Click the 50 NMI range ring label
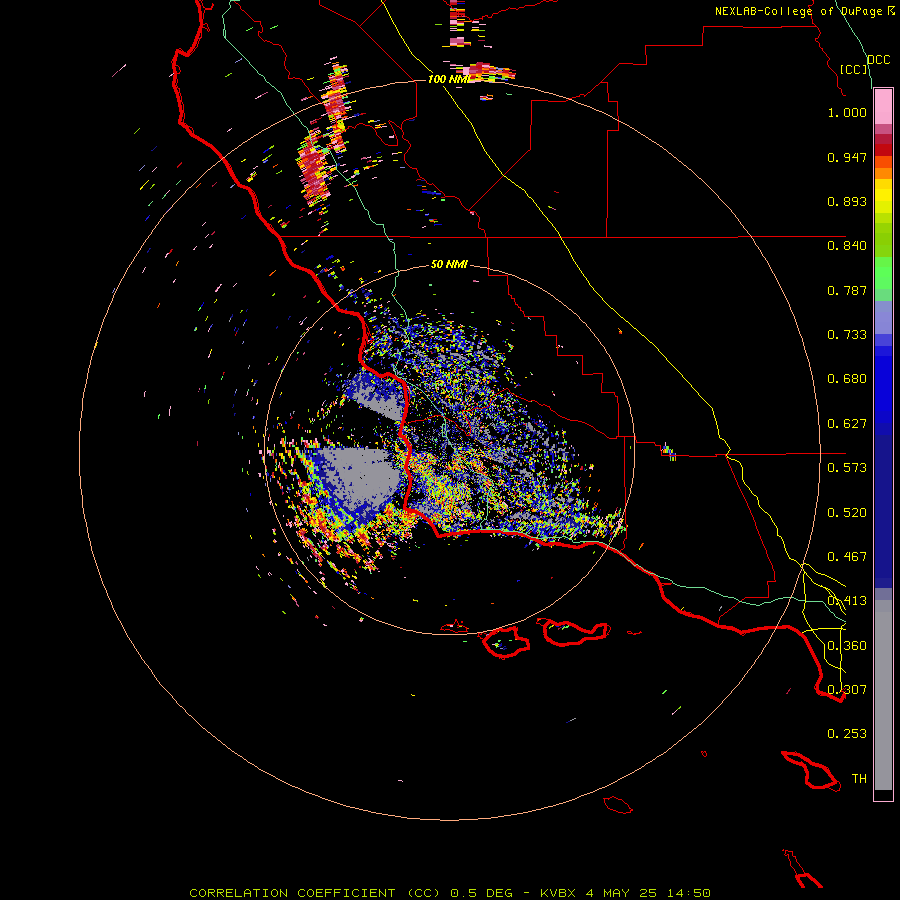This screenshot has width=900, height=900. tap(449, 264)
